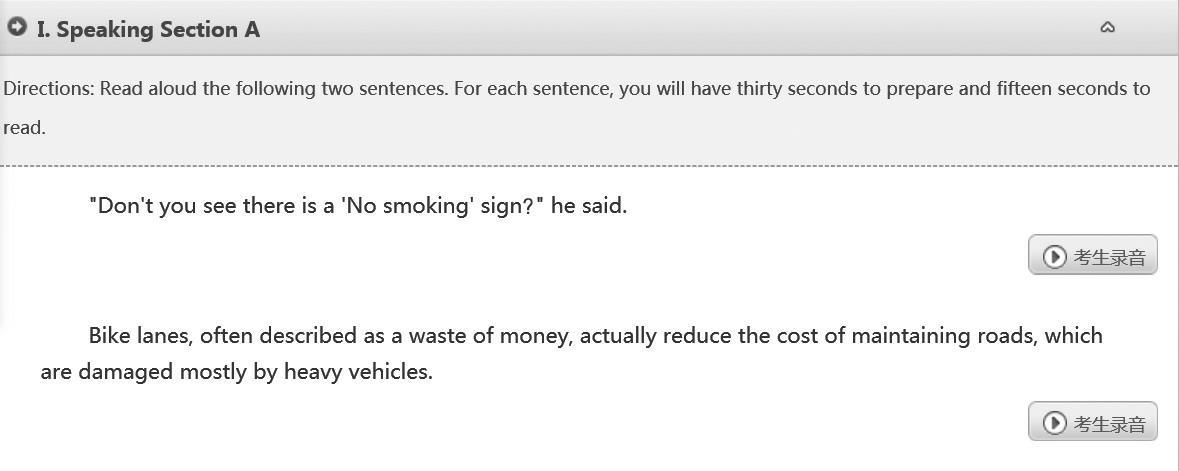The image size is (1179, 471).
Task: Click the word "Directions:" in the instructions
Action: (x=49, y=89)
